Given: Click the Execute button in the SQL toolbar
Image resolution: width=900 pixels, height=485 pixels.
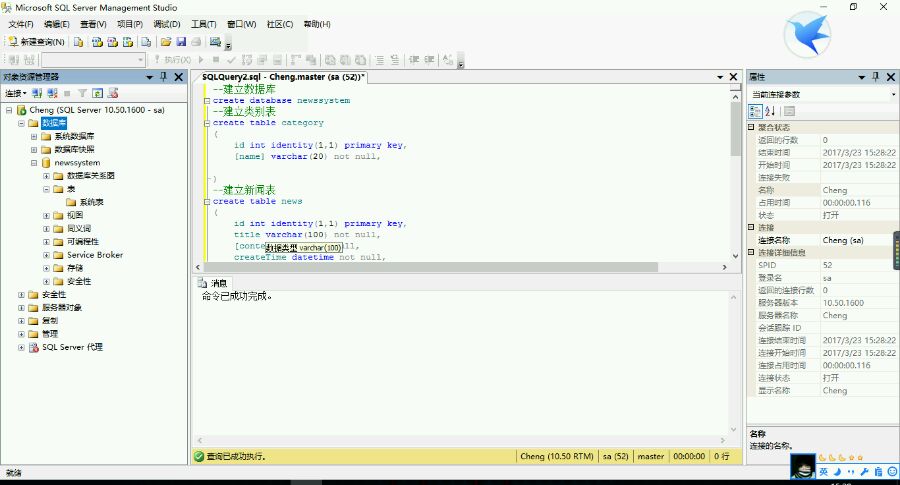Looking at the screenshot, I should point(173,60).
